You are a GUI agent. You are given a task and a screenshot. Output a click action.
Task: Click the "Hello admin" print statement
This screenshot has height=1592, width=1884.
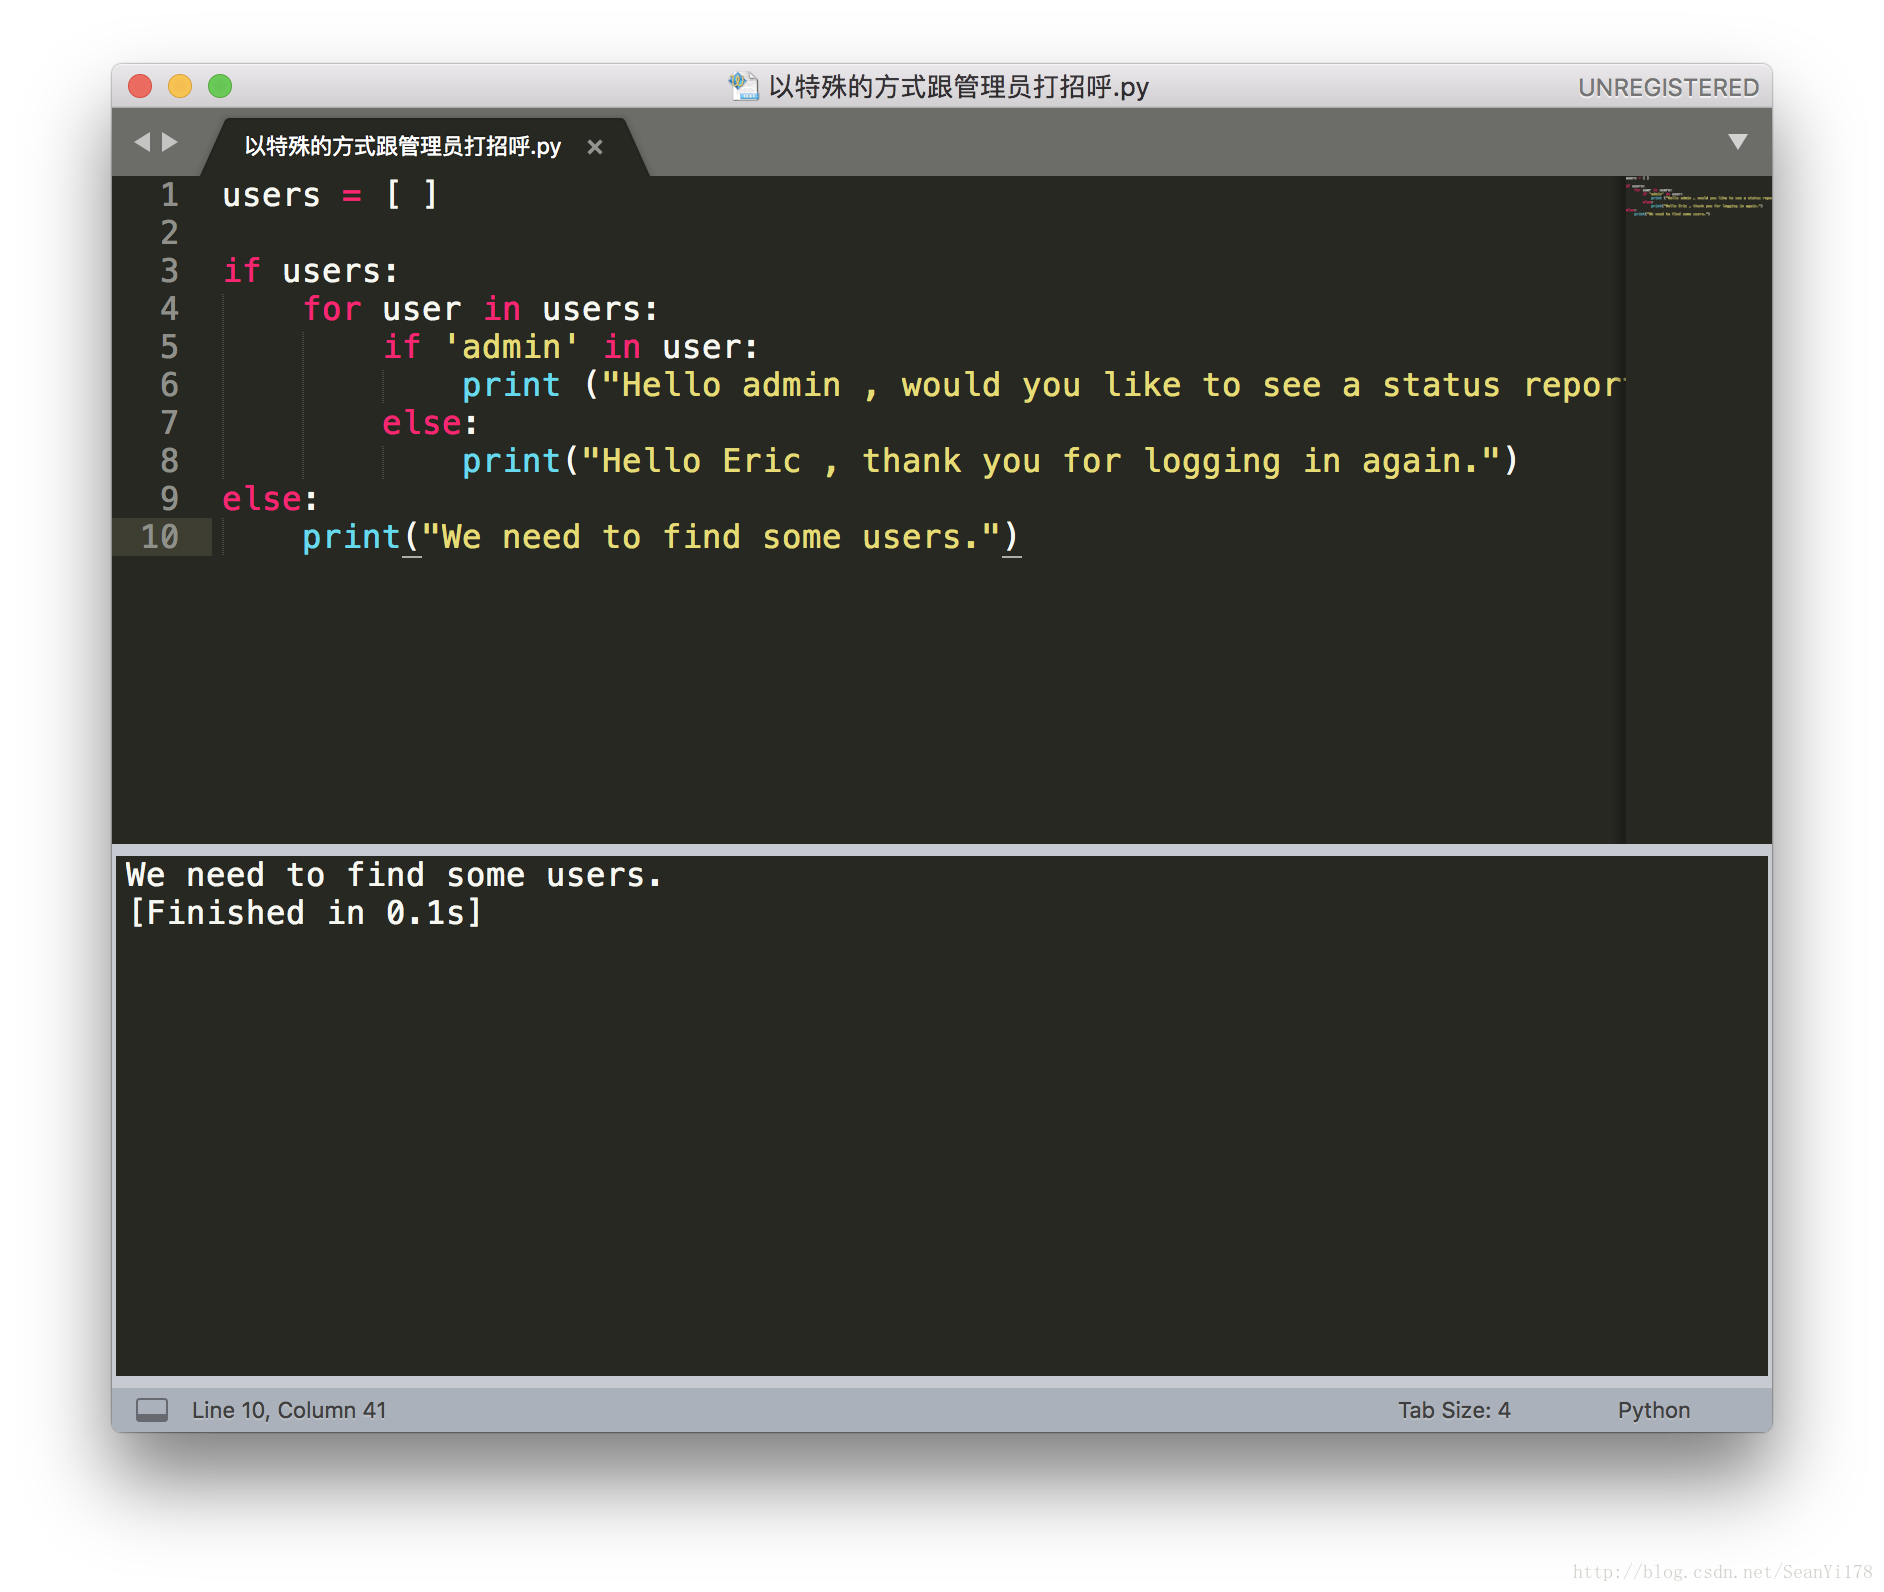point(1043,385)
